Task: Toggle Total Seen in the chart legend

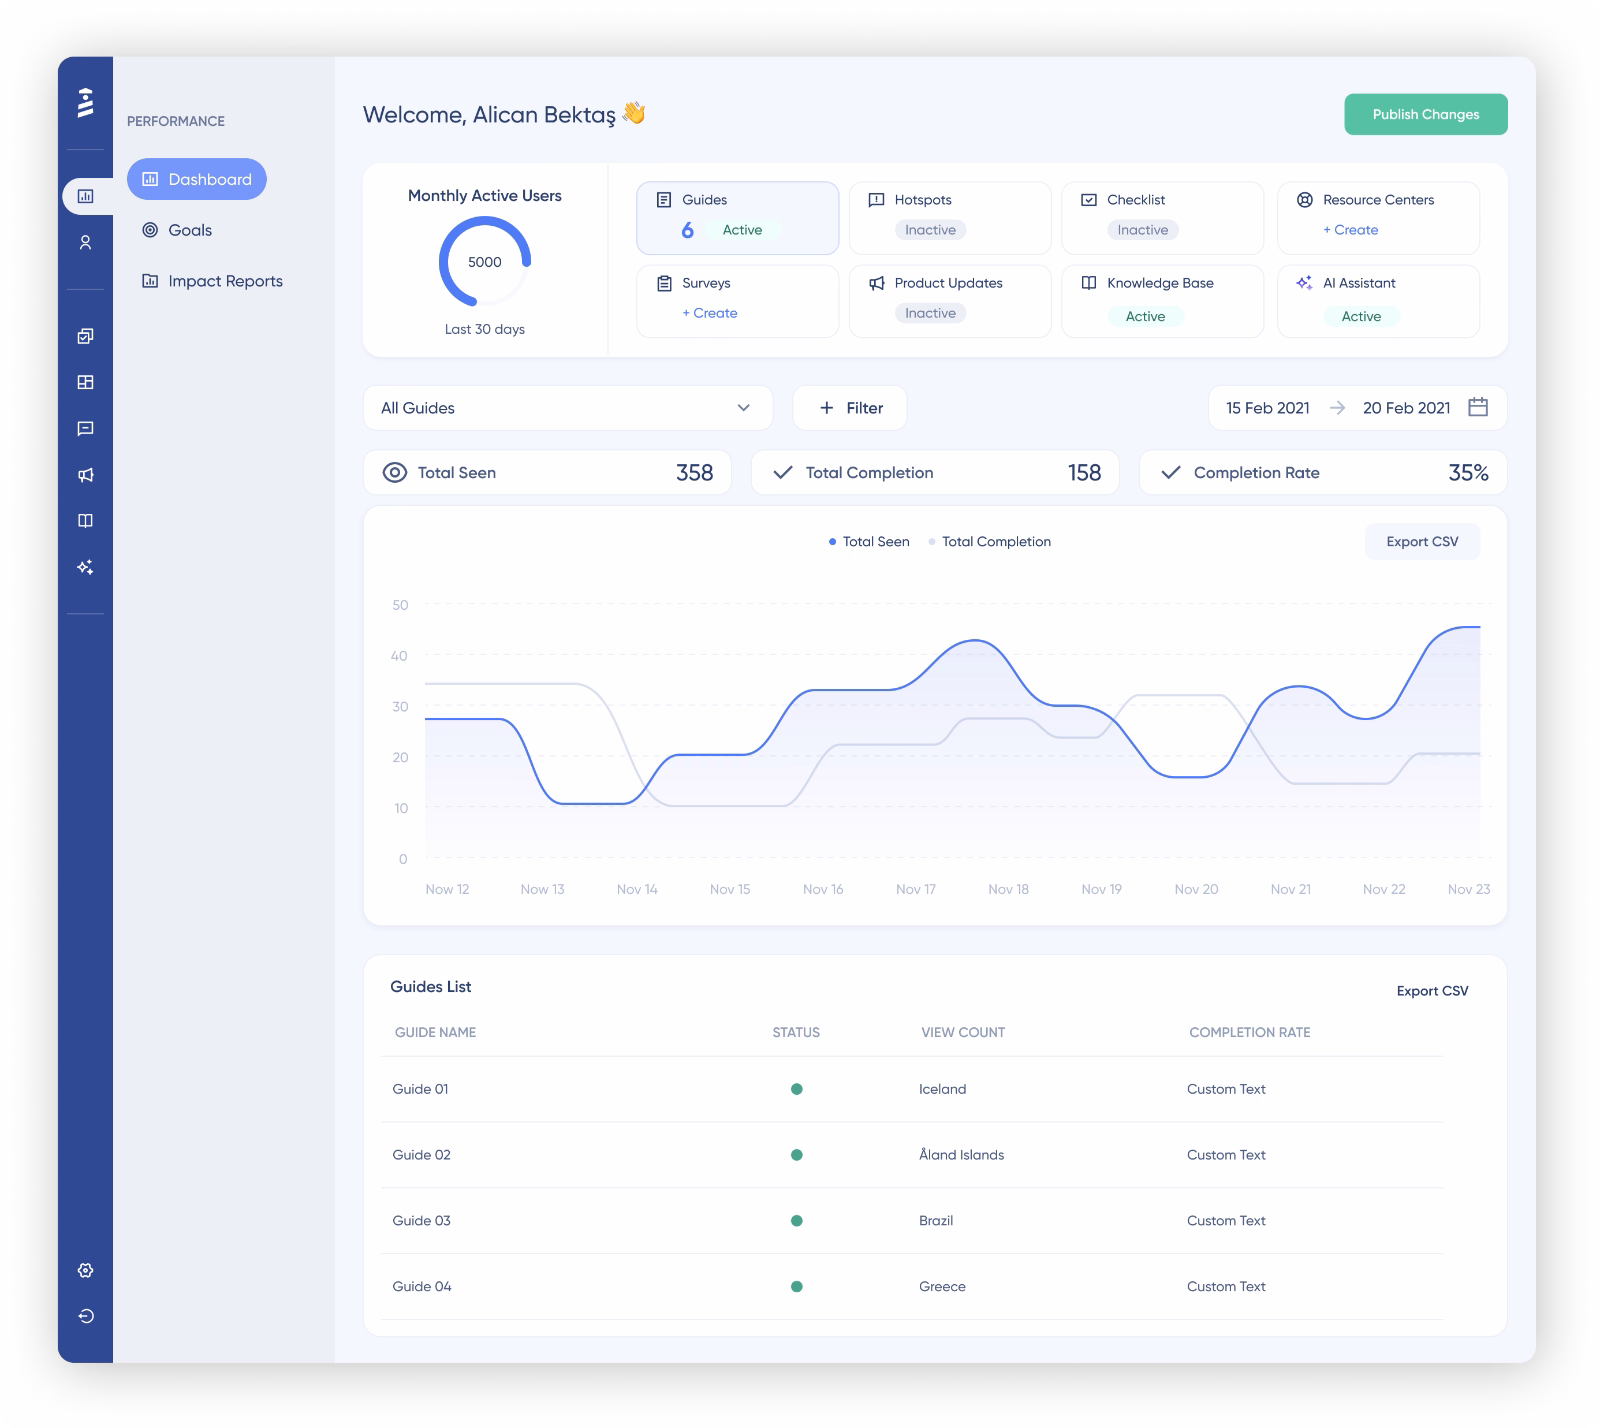Action: point(868,541)
